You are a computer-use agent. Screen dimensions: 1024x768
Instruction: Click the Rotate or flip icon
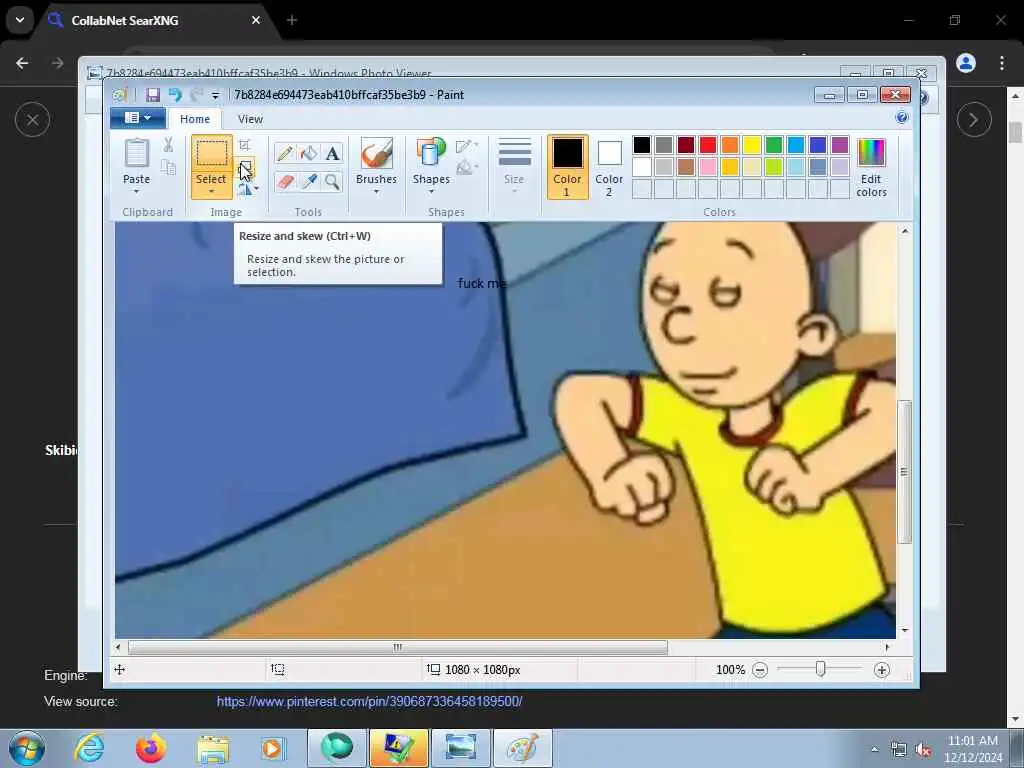click(x=244, y=189)
